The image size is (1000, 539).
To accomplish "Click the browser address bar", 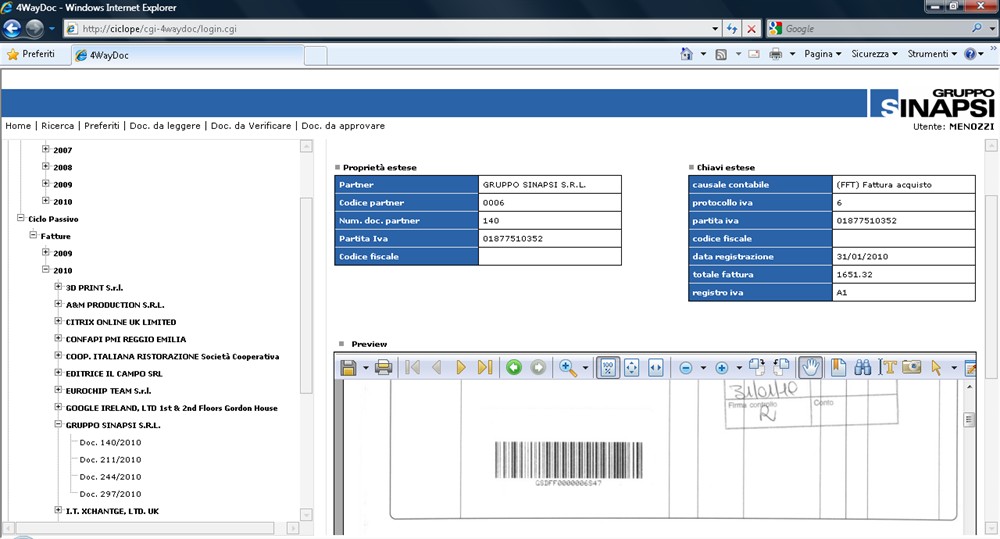I will pyautogui.click(x=392, y=29).
